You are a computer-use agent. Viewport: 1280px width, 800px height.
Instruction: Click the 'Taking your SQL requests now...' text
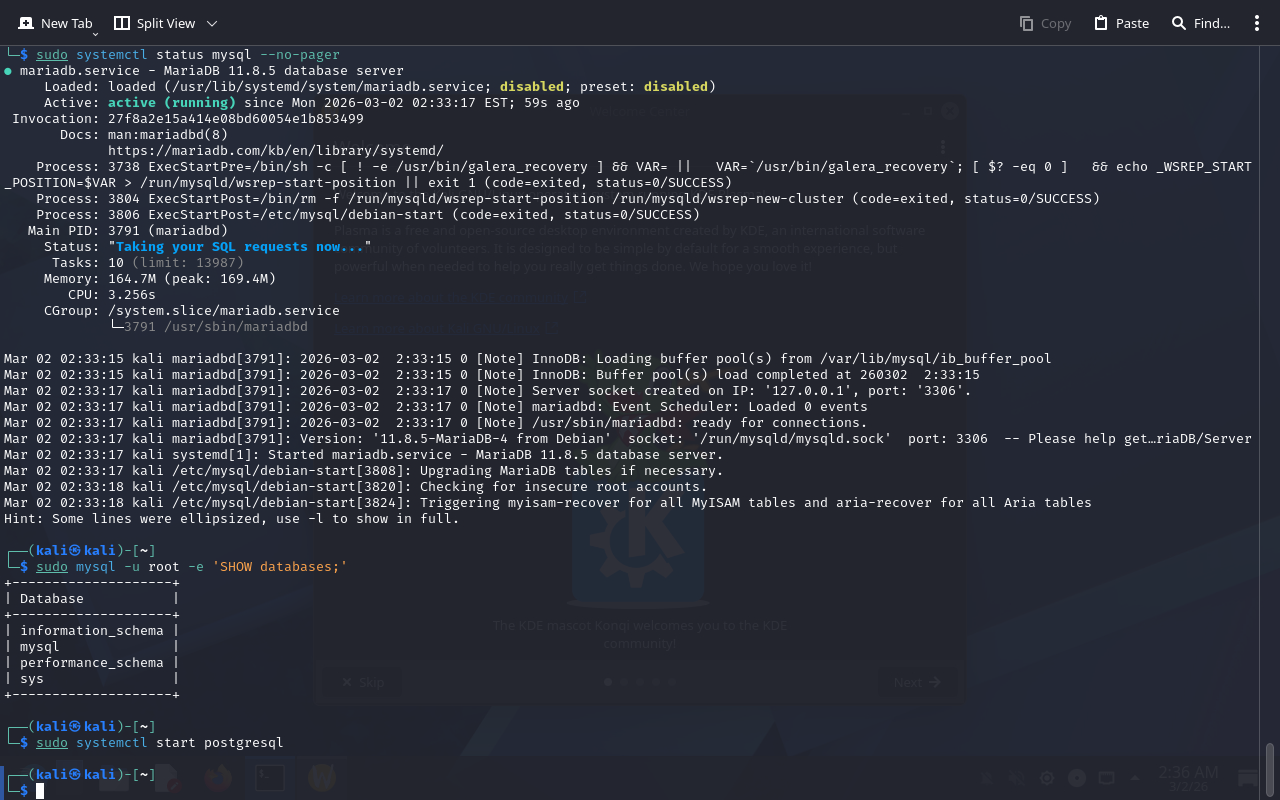[240, 247]
